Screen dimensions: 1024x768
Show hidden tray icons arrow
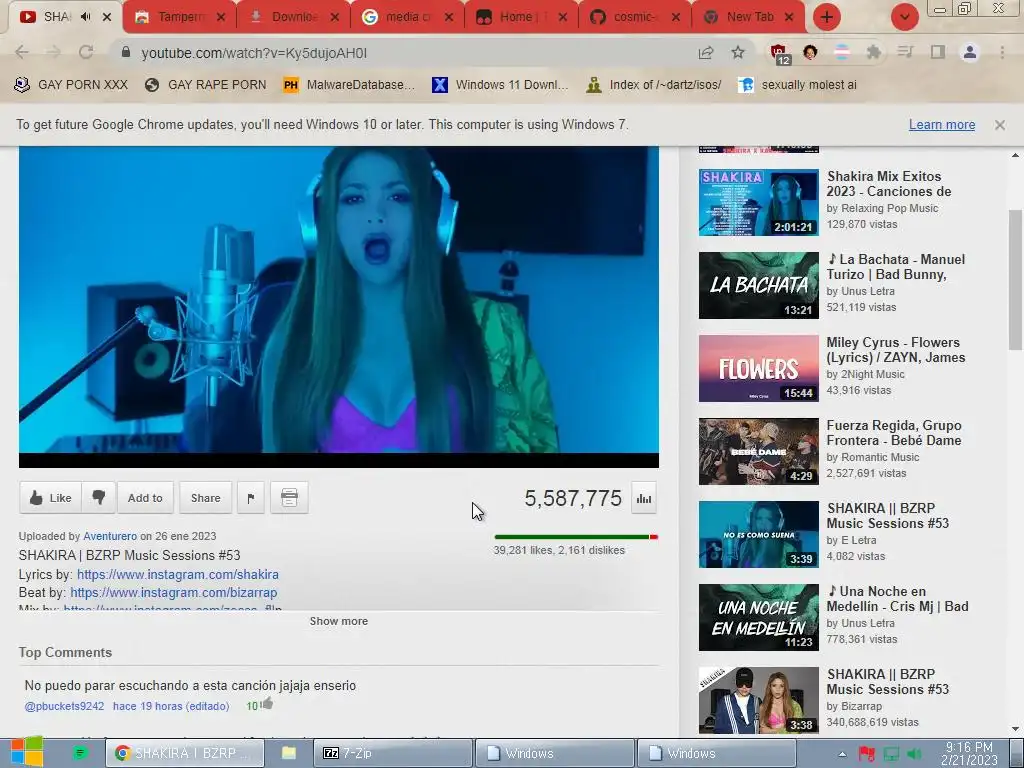coord(842,754)
